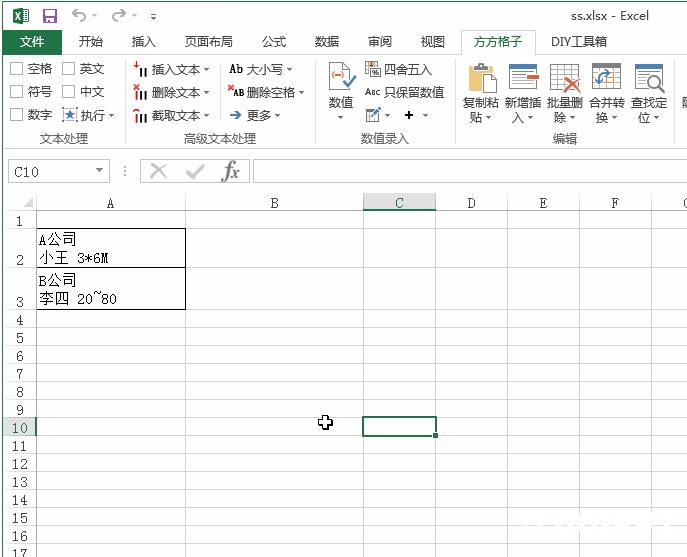Expand the 数值 button dropdown arrow
Viewport: 687px width, 557px height.
pyautogui.click(x=340, y=117)
